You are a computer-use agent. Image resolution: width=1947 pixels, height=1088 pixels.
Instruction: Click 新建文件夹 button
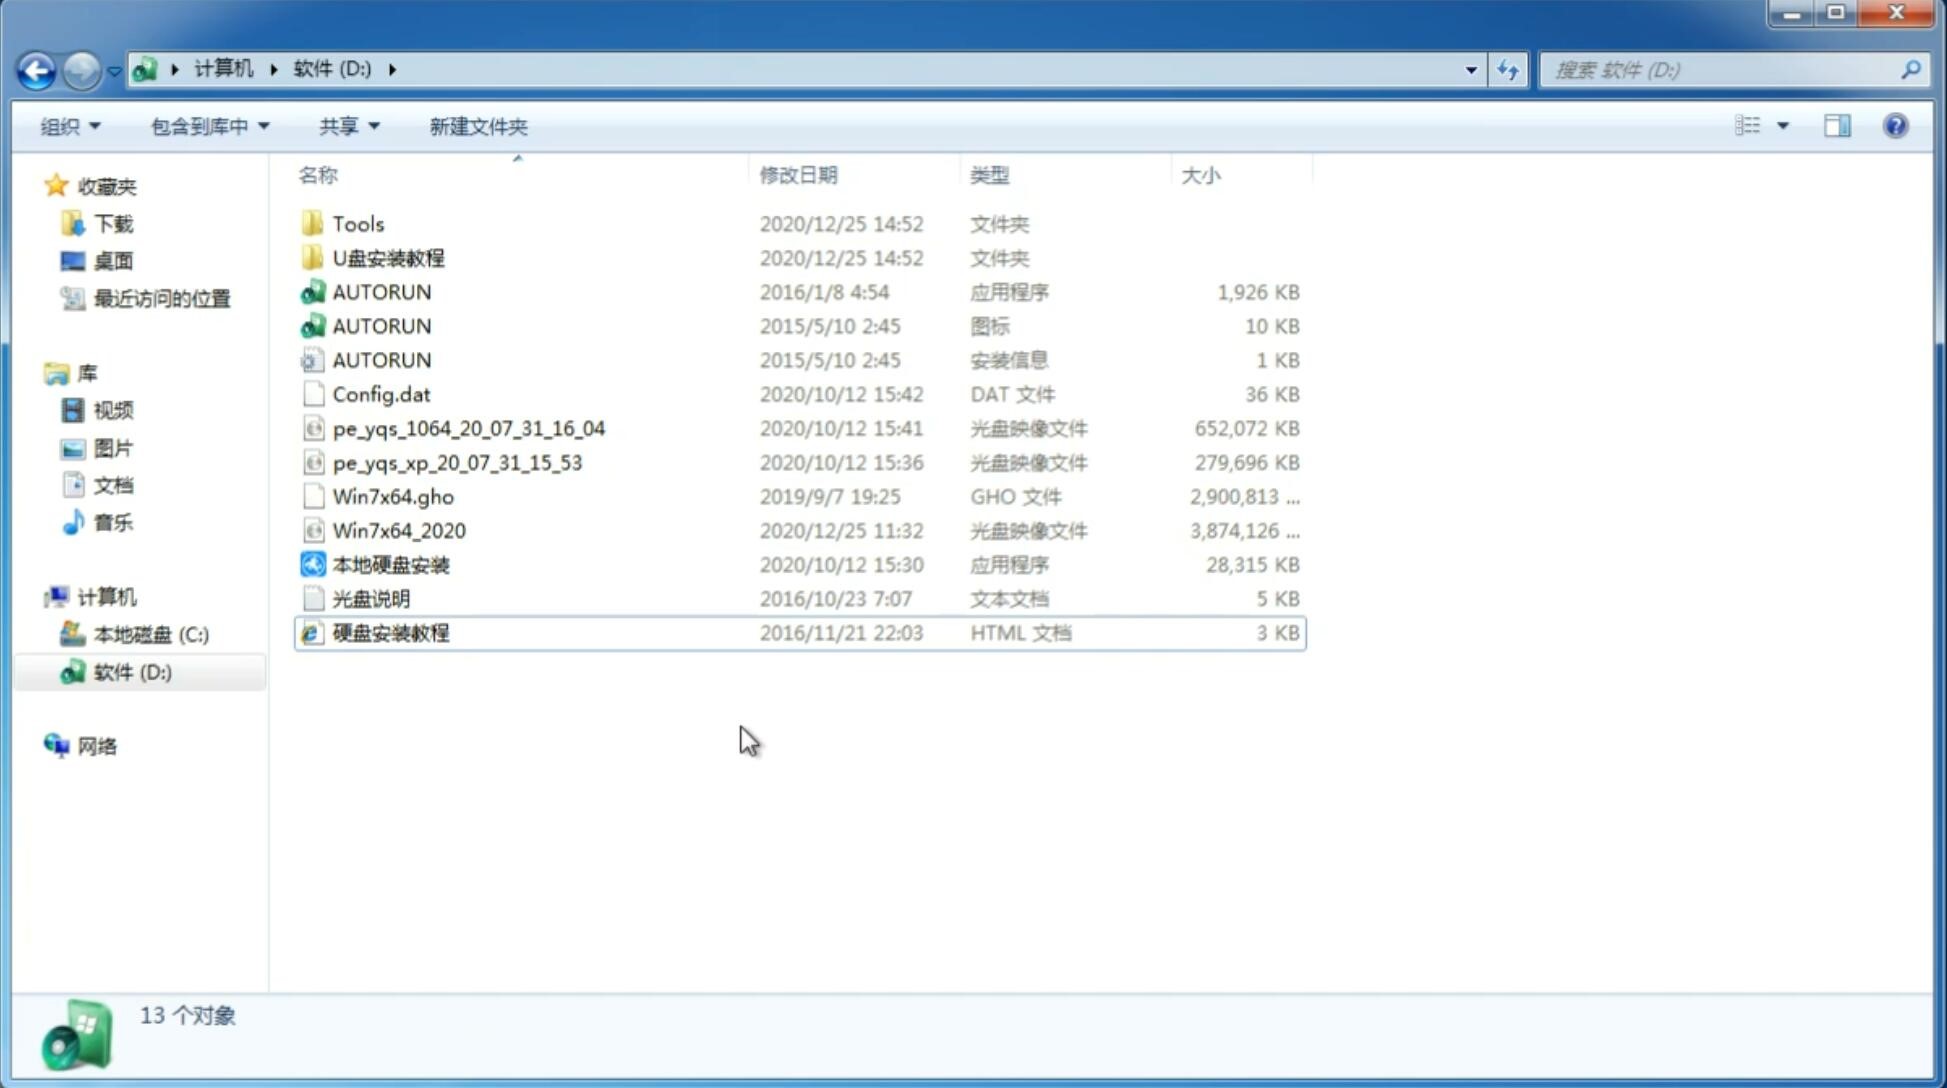click(477, 124)
